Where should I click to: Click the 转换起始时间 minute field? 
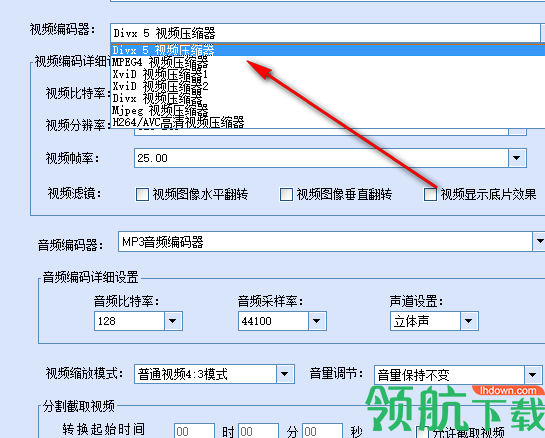click(259, 431)
